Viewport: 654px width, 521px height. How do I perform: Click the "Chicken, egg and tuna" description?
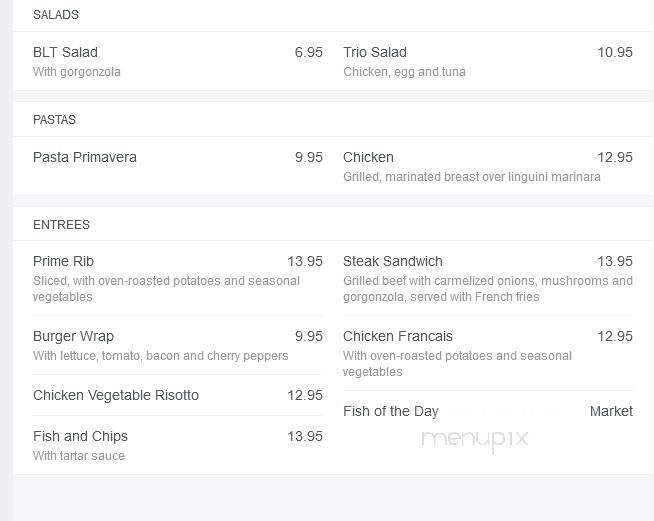(x=404, y=72)
